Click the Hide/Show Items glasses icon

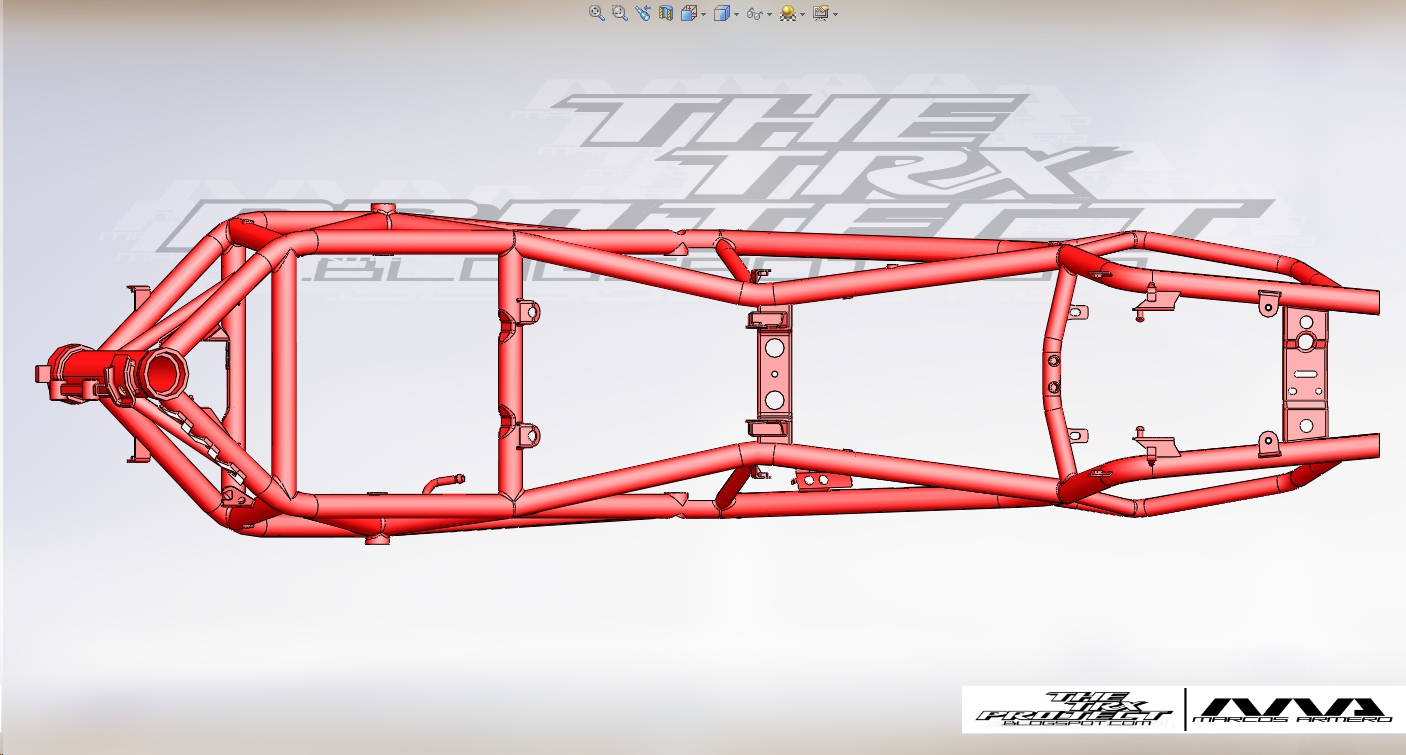click(755, 14)
